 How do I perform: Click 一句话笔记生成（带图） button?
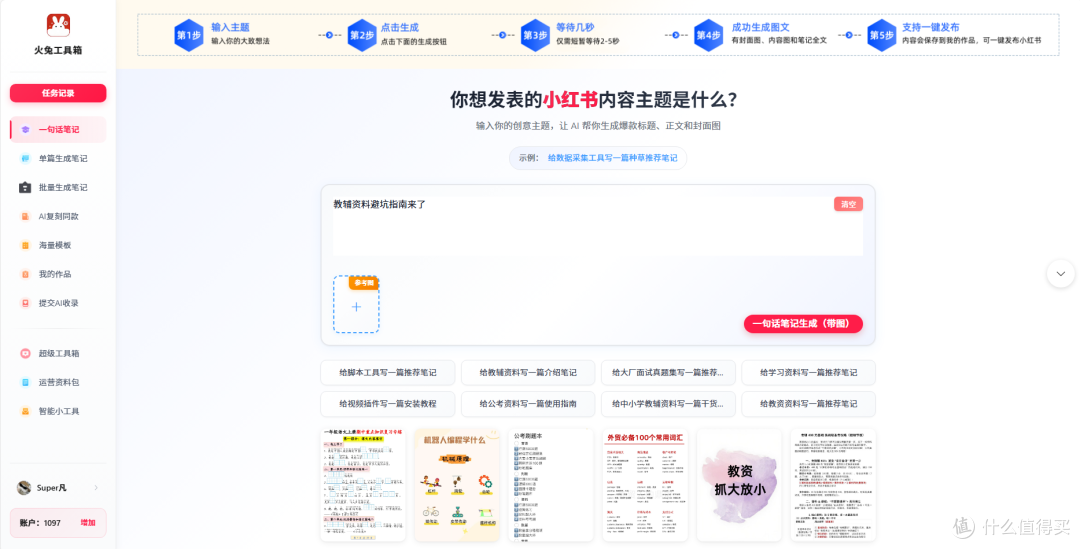point(803,324)
